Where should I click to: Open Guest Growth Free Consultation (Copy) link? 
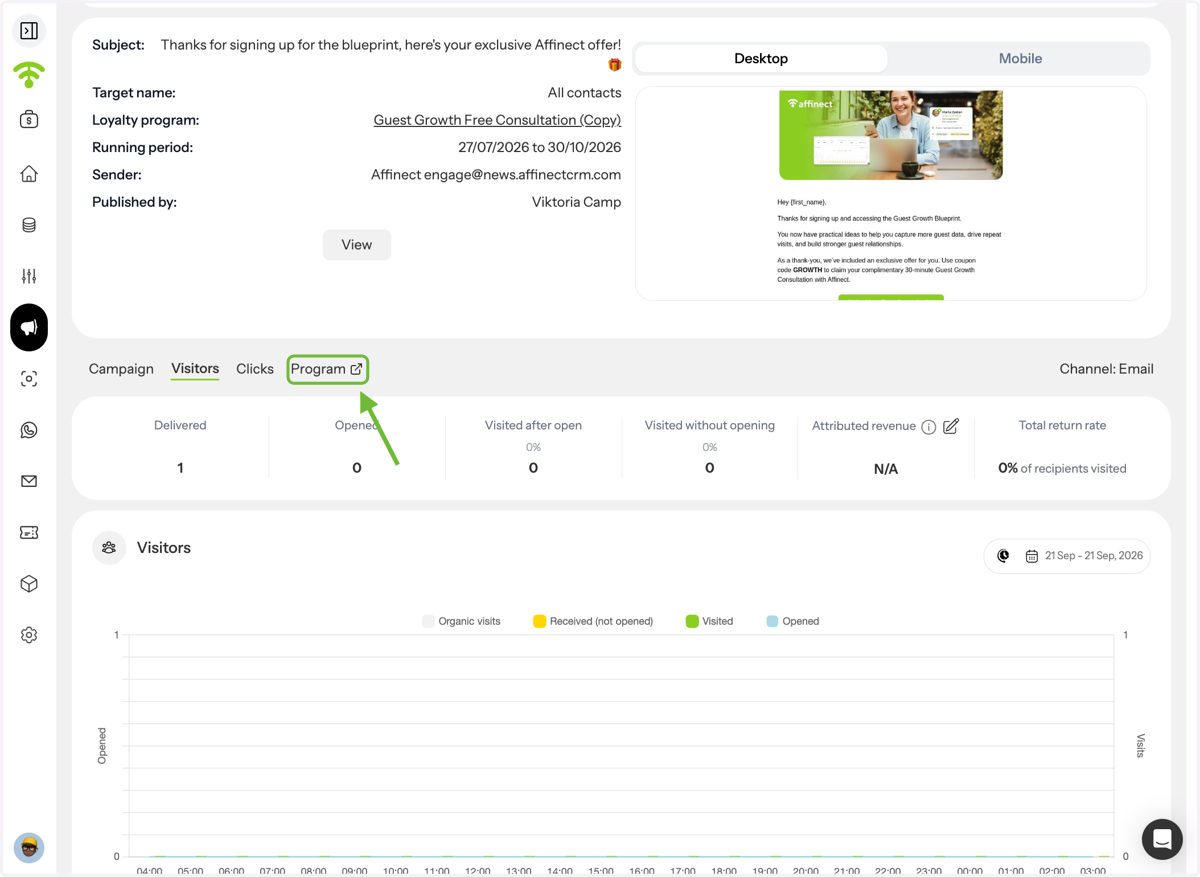pos(497,120)
